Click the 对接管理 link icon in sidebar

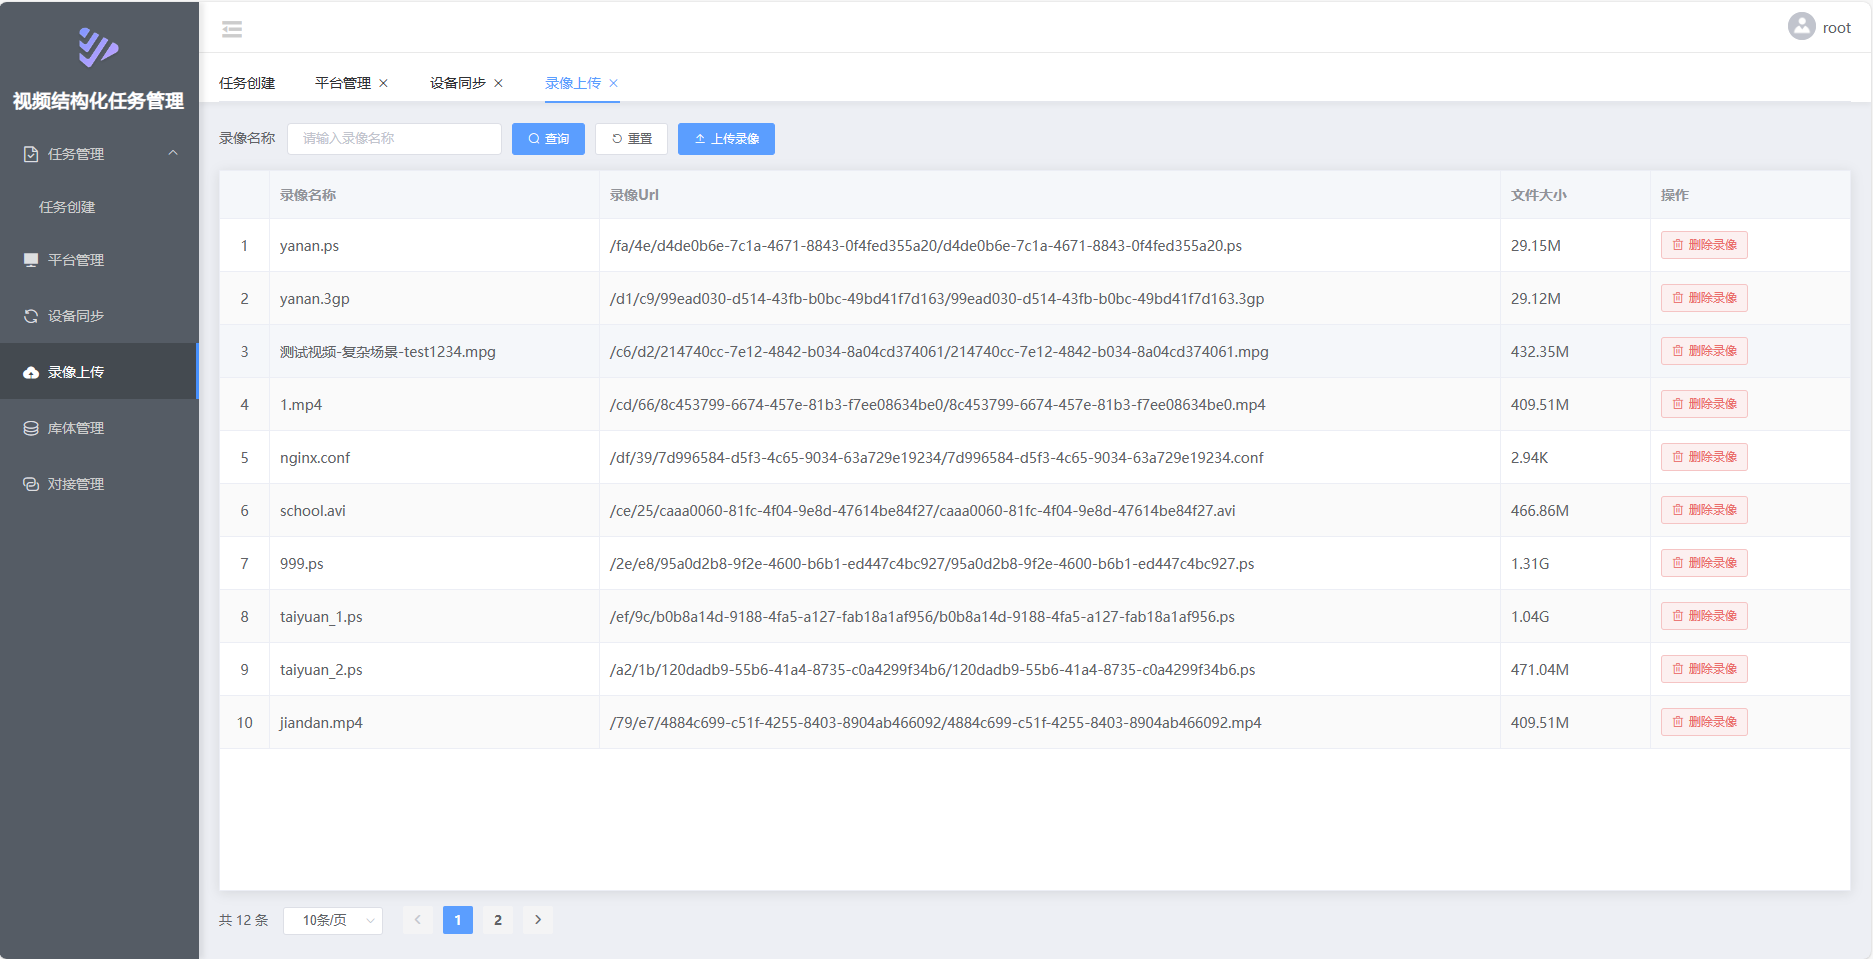(31, 484)
